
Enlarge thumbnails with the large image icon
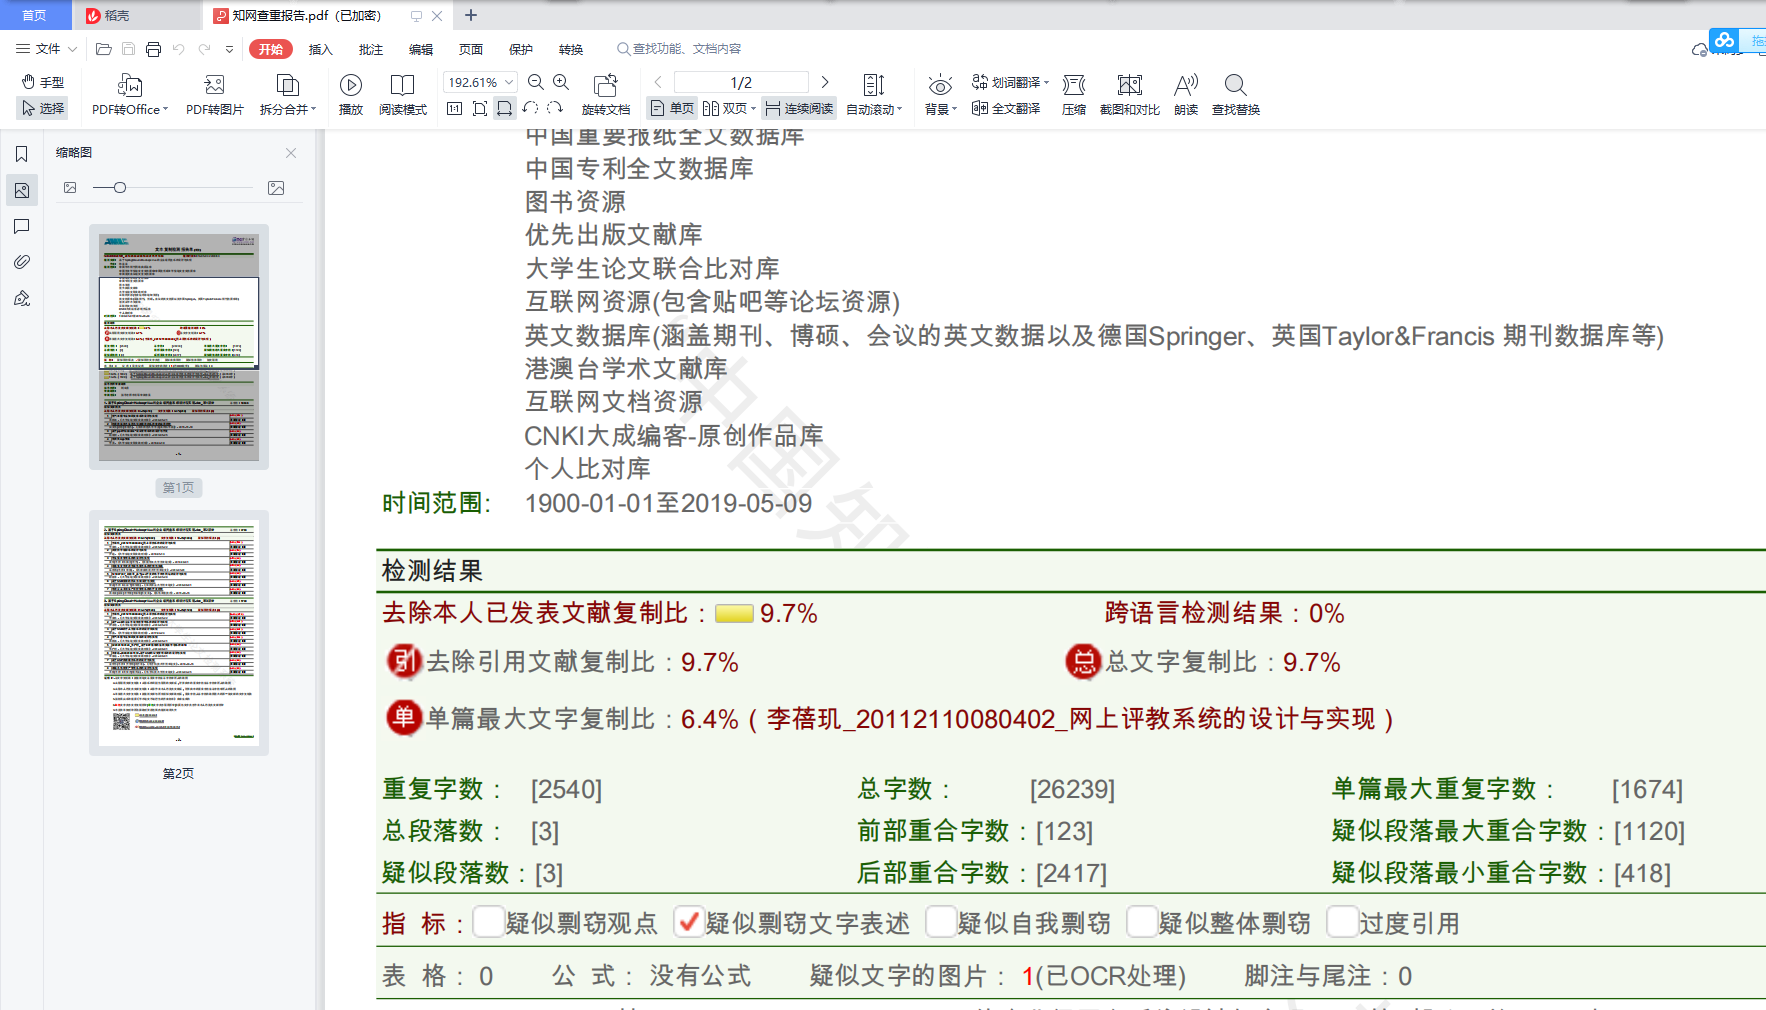276,188
